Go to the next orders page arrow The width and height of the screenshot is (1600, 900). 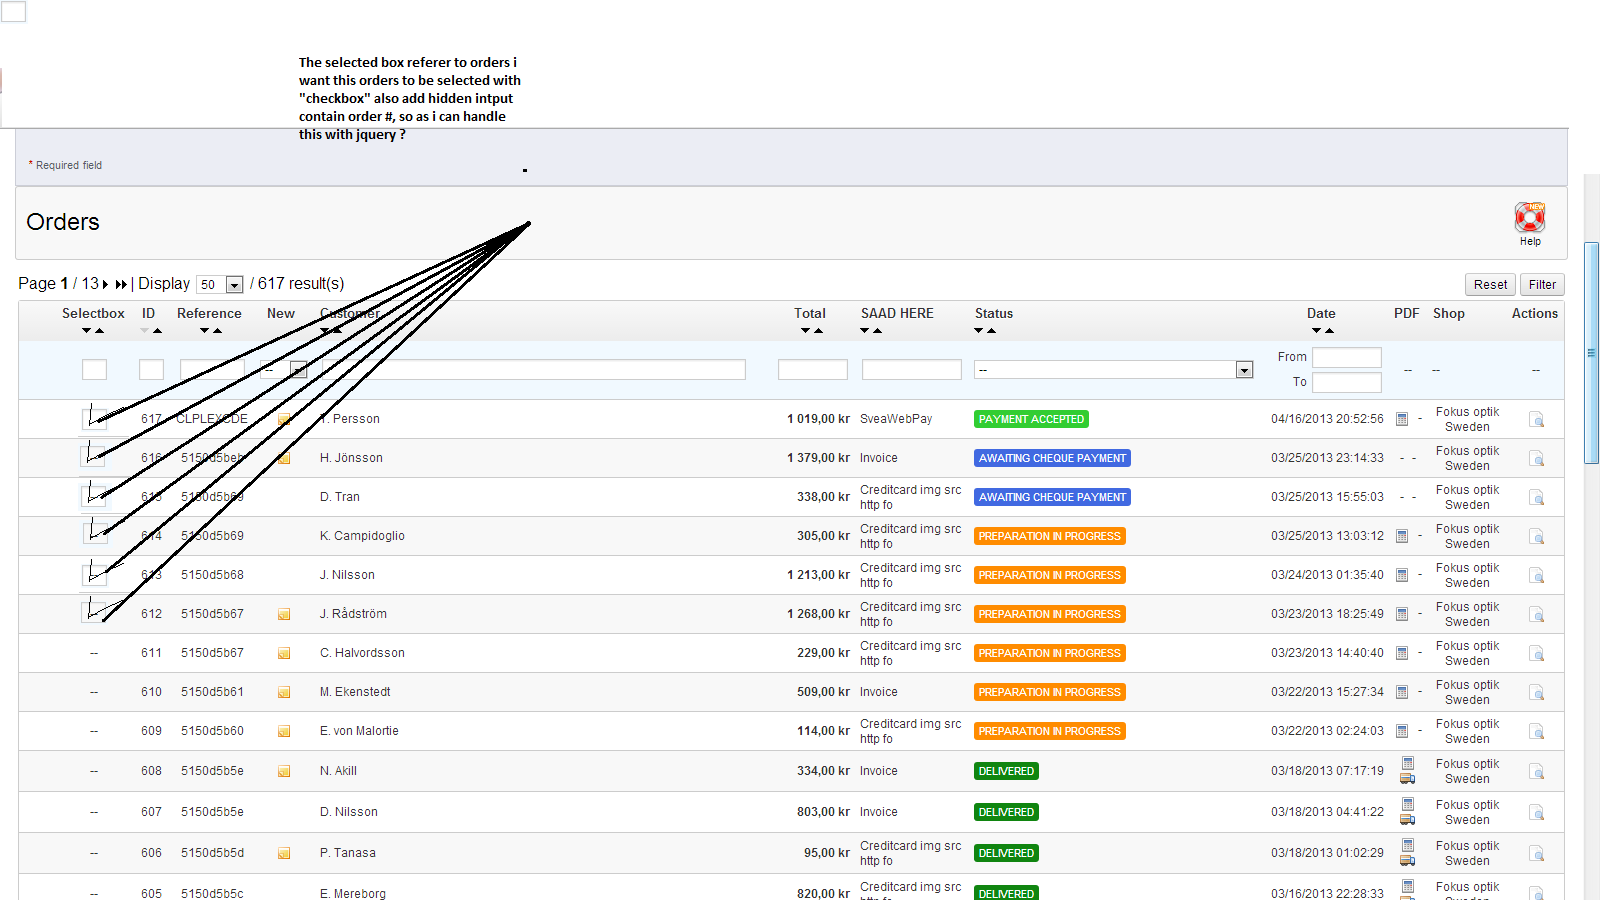(105, 285)
